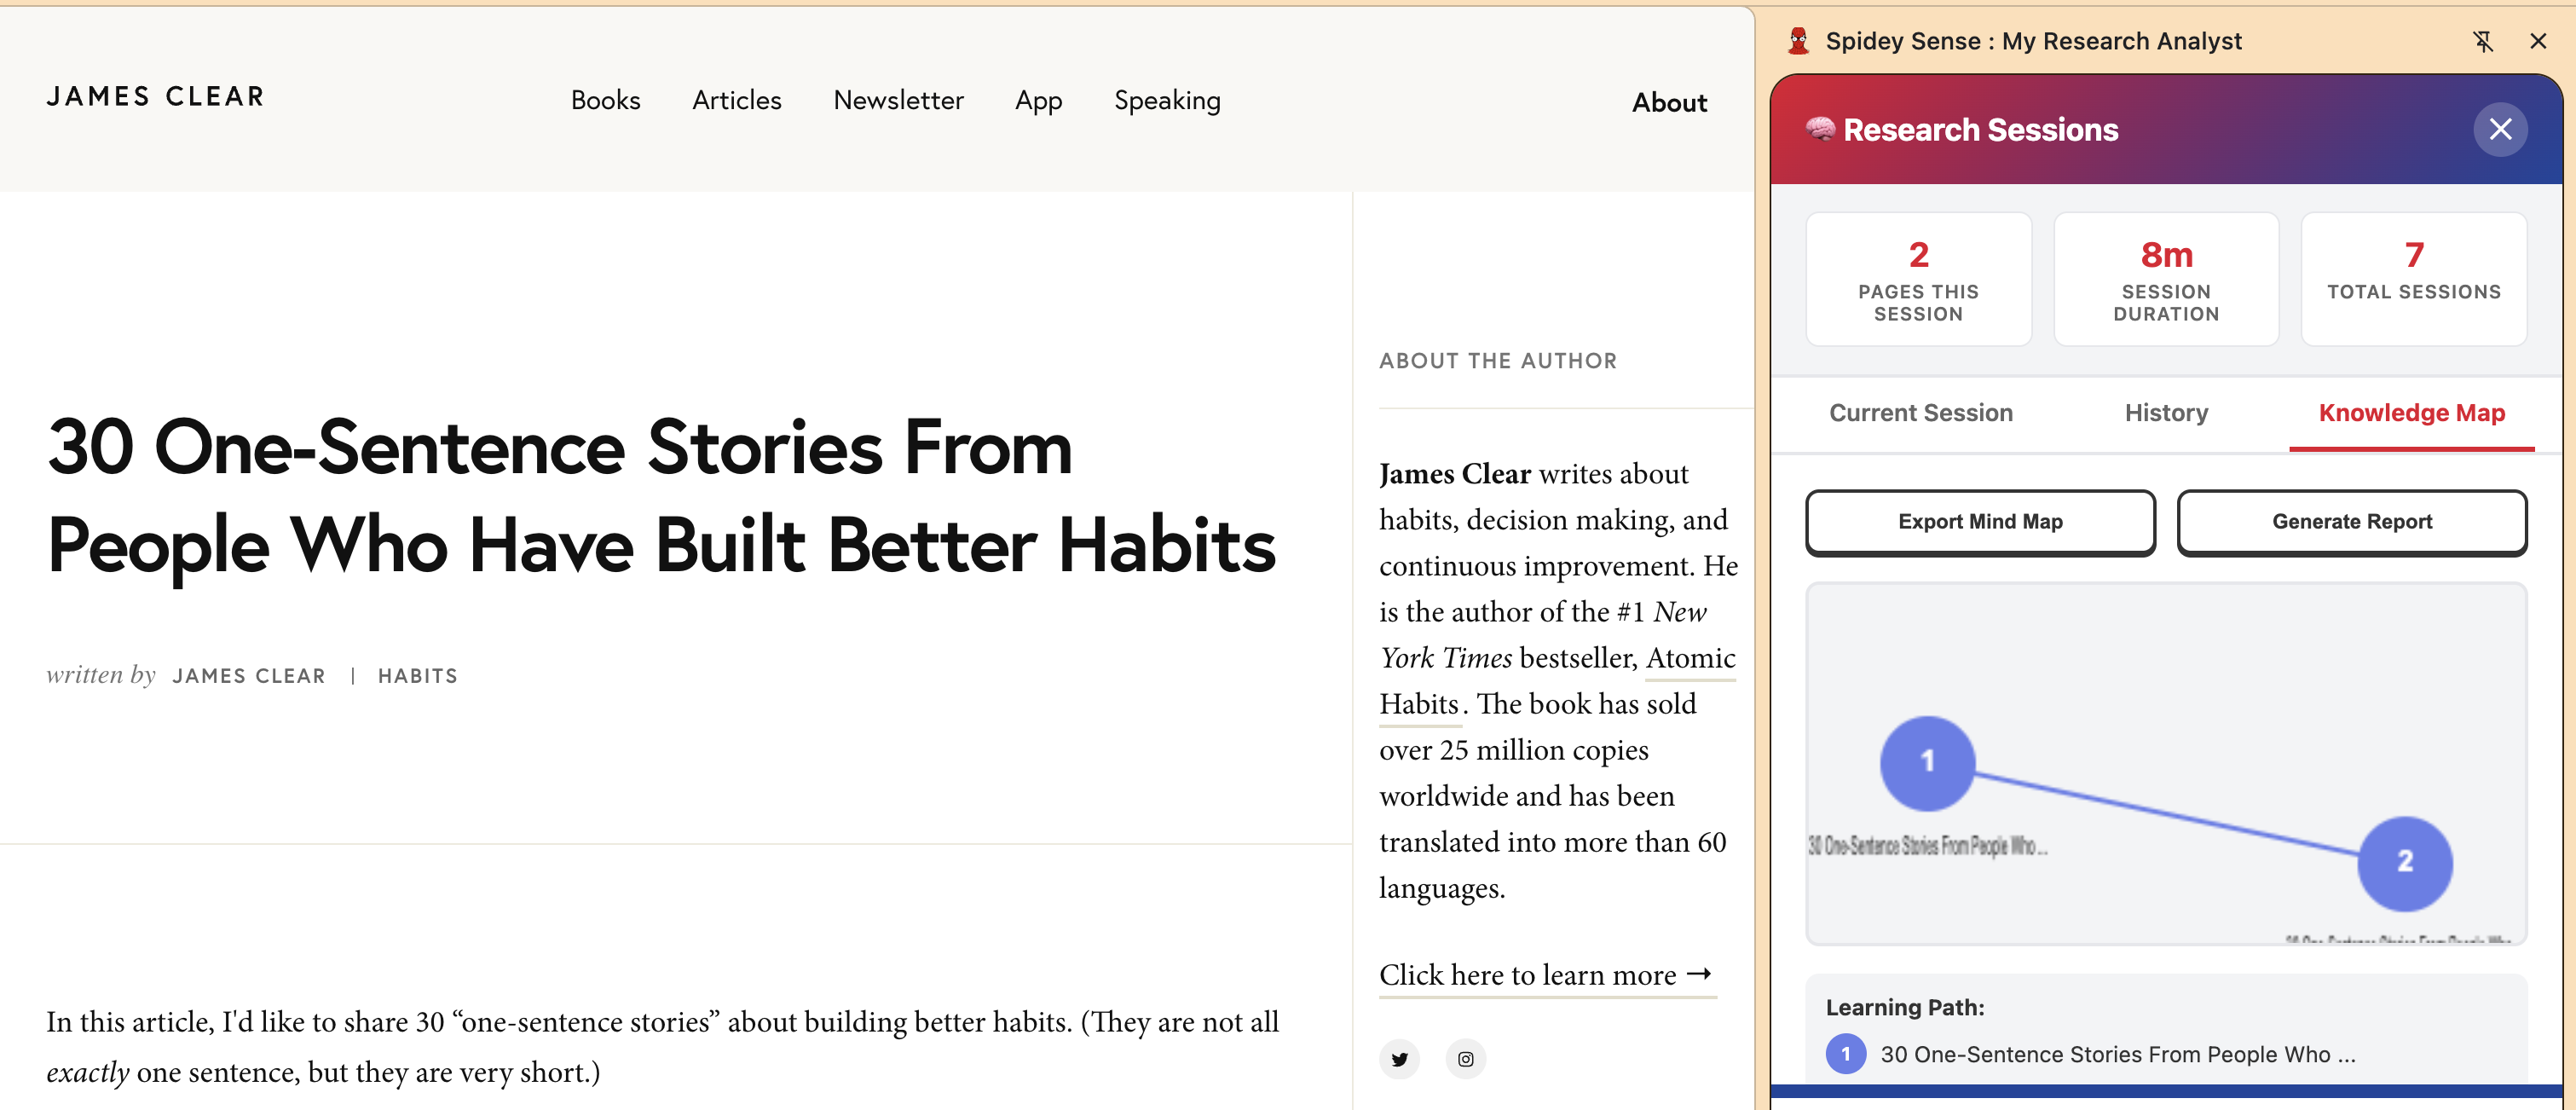This screenshot has height=1110, width=2576.
Task: Select the Knowledge Map tab
Action: (2411, 413)
